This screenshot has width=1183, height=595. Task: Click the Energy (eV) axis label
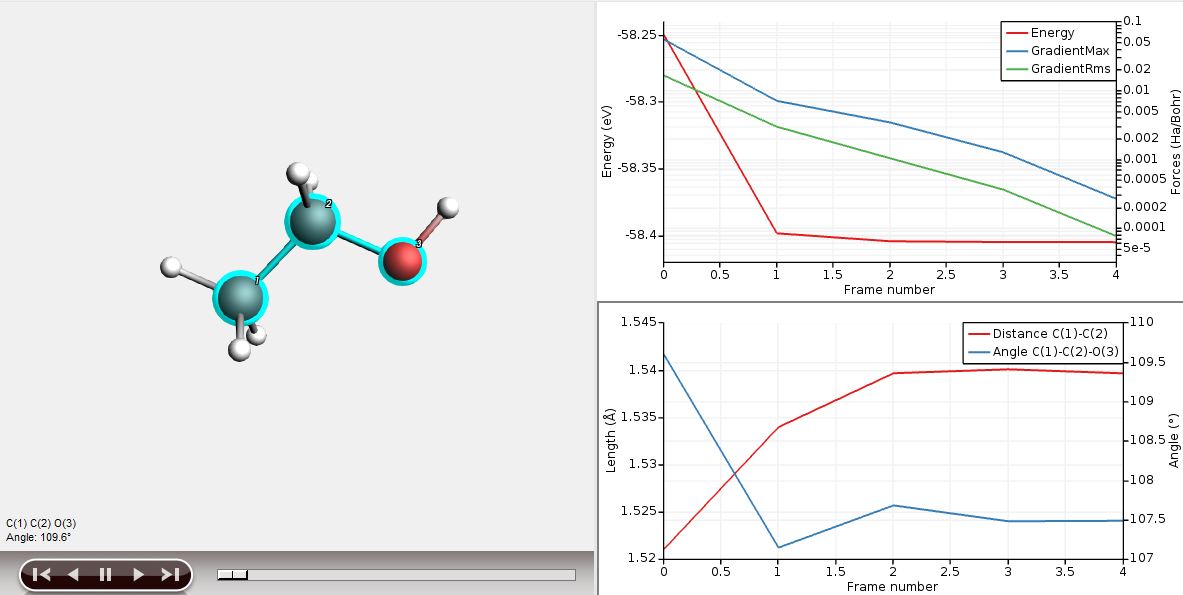[607, 142]
